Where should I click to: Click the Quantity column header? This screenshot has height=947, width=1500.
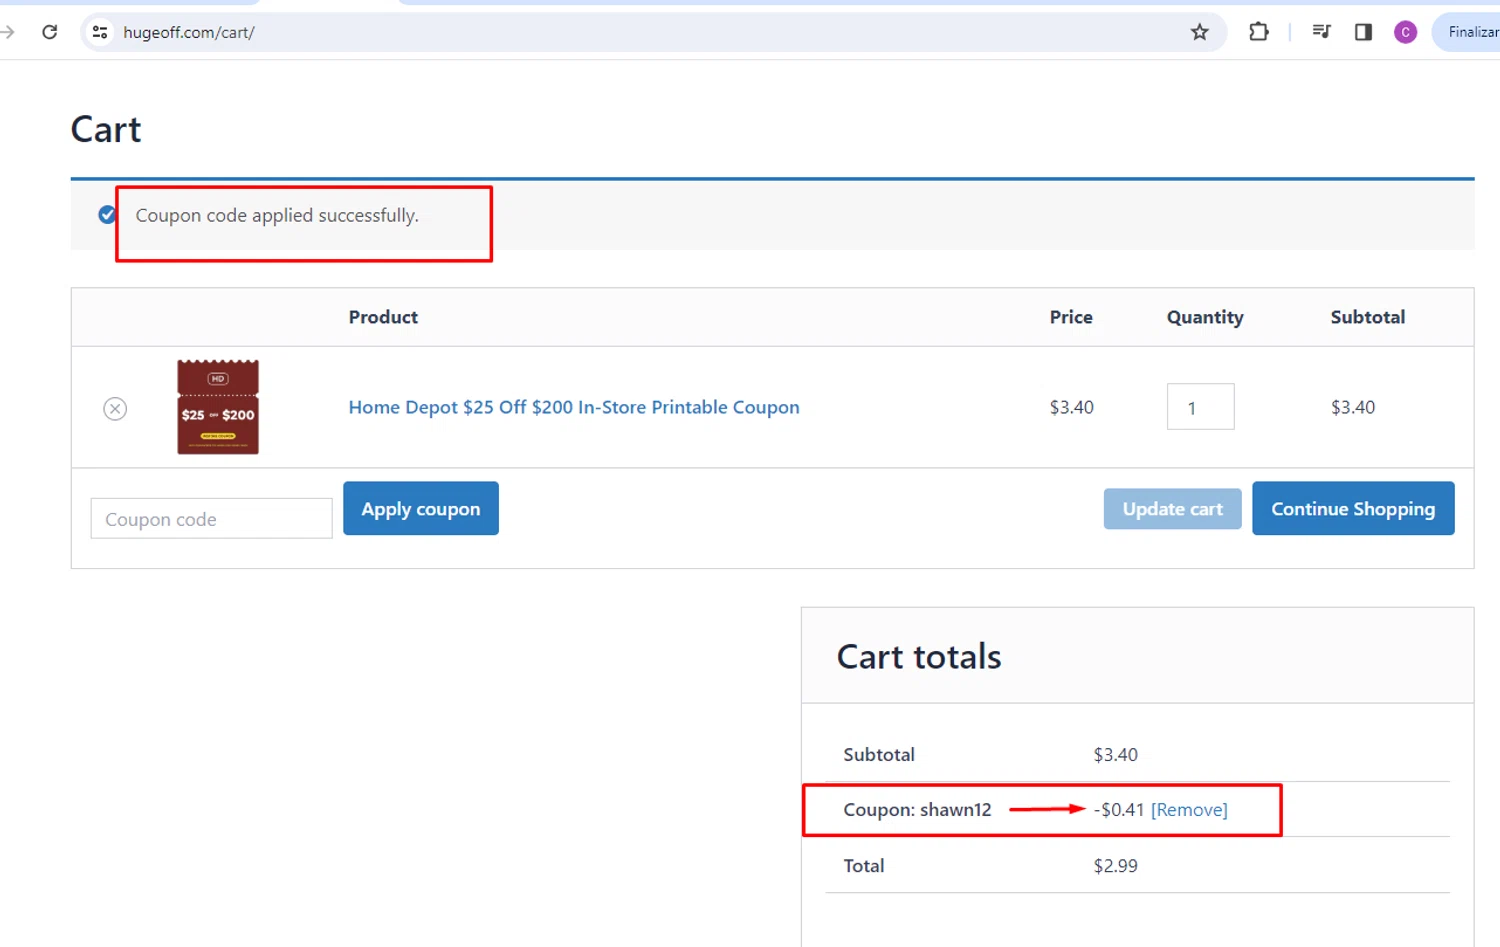(x=1205, y=317)
